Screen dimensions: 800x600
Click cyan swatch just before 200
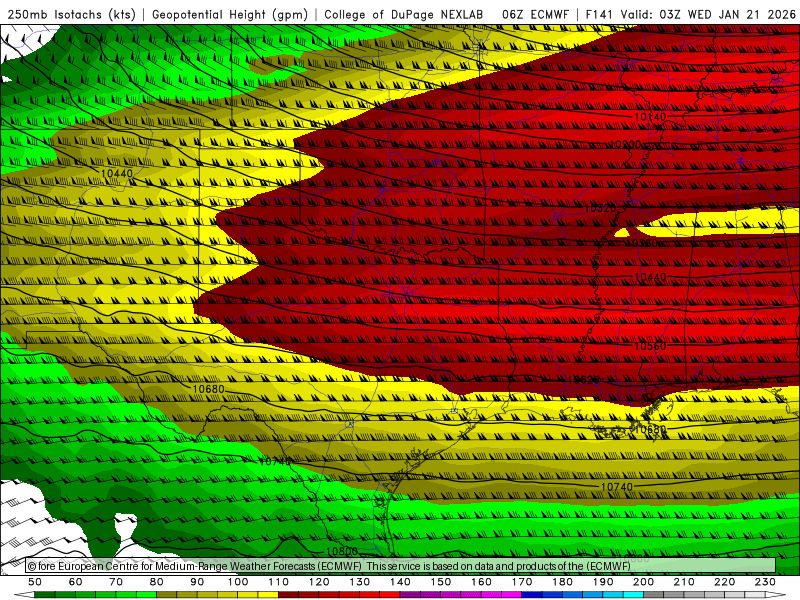[633, 595]
